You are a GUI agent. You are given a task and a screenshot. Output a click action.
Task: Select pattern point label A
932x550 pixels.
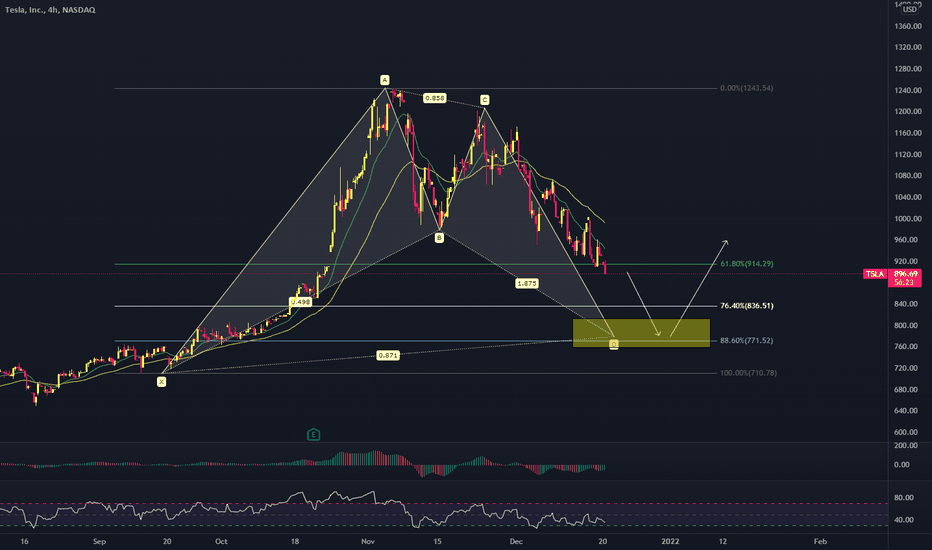click(385, 80)
